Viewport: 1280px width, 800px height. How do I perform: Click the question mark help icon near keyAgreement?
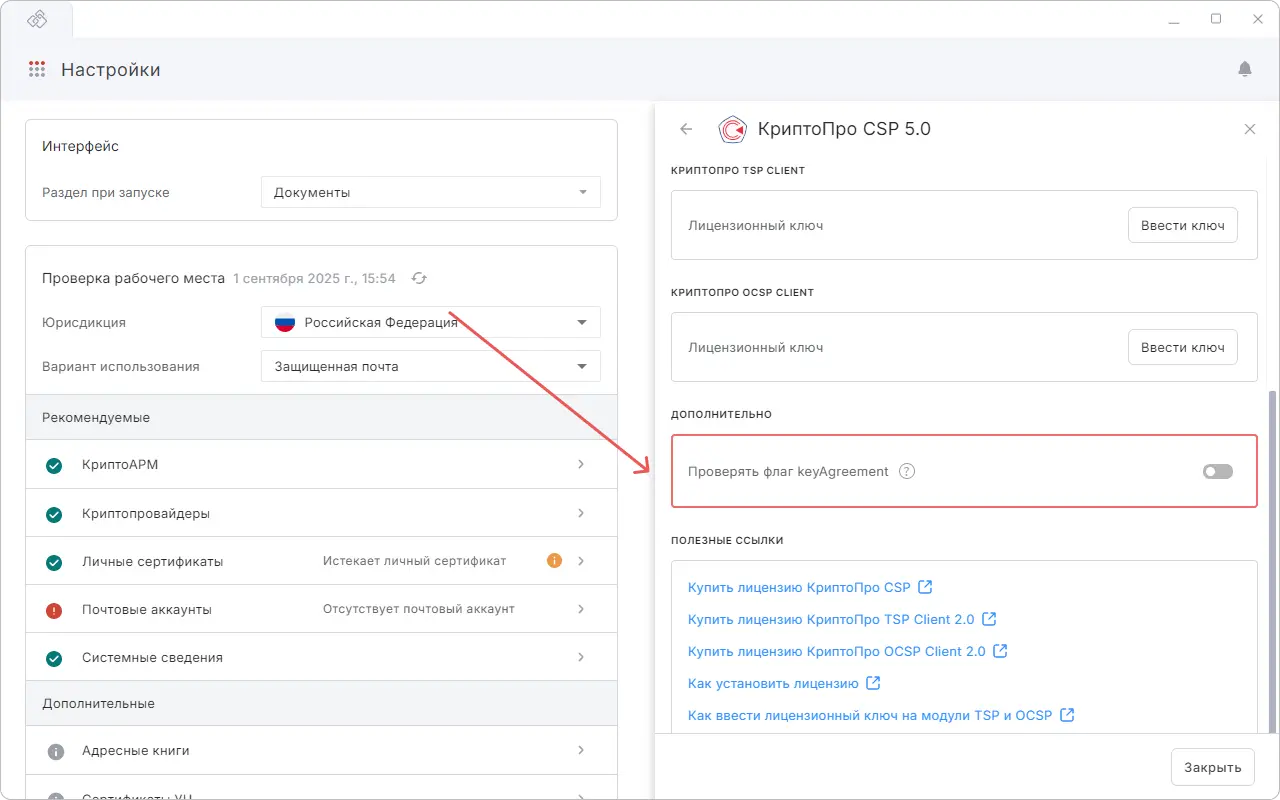click(x=906, y=470)
